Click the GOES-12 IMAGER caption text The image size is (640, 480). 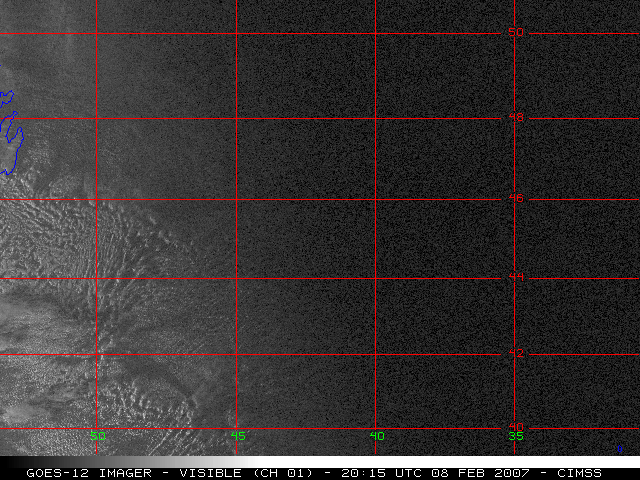[89, 473]
